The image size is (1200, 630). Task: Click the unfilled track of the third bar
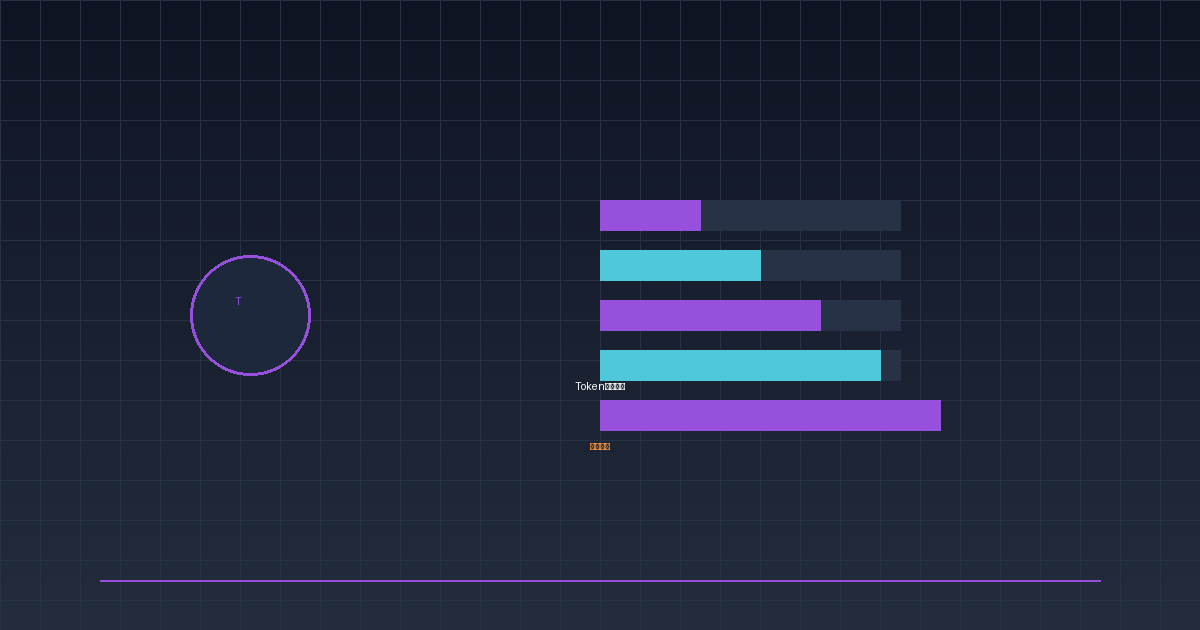click(860, 315)
